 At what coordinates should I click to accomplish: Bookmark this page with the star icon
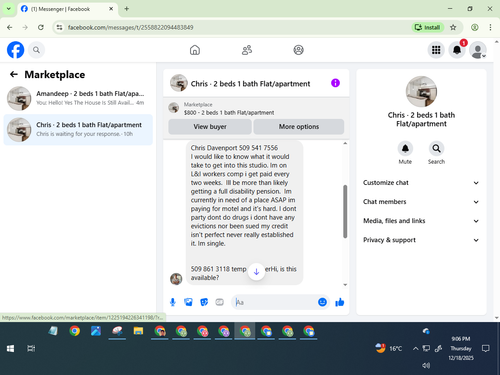[x=453, y=27]
